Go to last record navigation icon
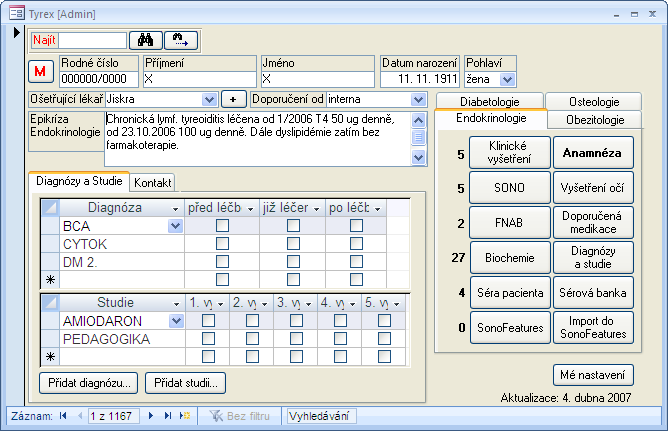Image resolution: width=668 pixels, height=431 pixels. click(x=167, y=416)
